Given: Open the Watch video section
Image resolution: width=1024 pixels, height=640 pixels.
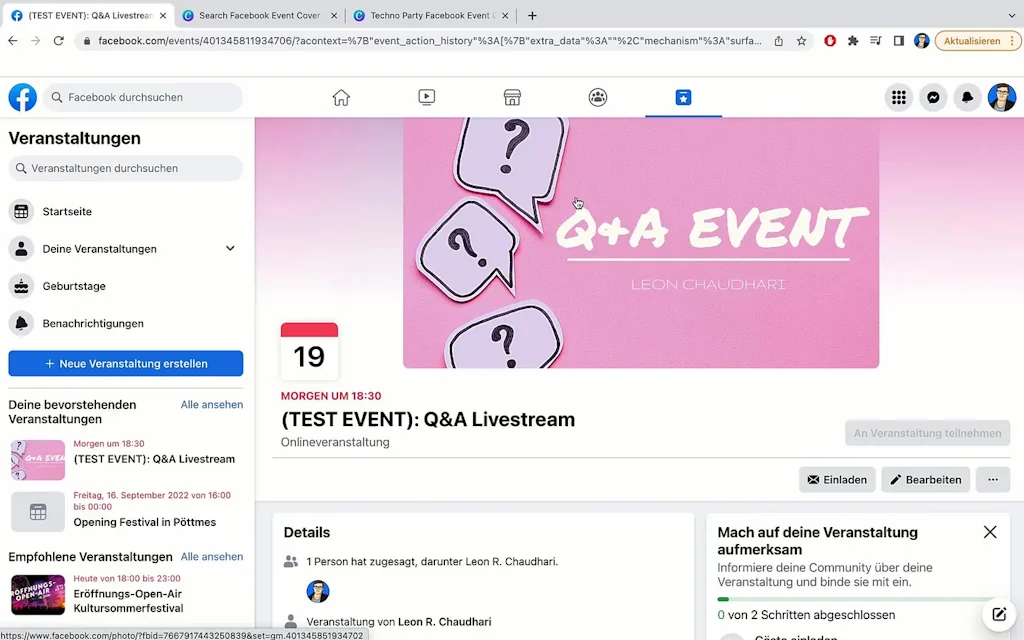Looking at the screenshot, I should tap(426, 97).
